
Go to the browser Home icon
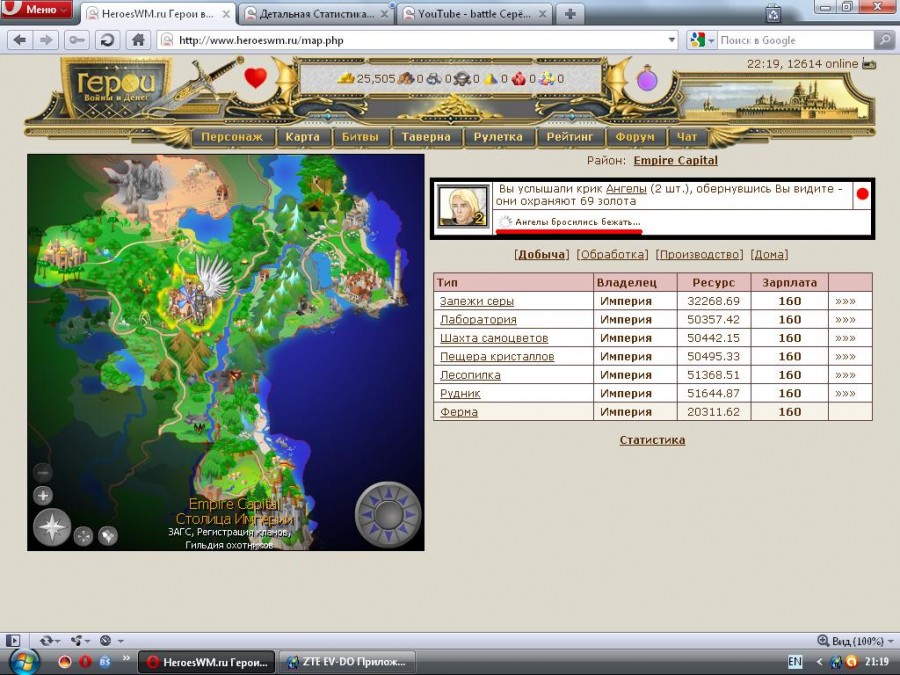pyautogui.click(x=138, y=40)
